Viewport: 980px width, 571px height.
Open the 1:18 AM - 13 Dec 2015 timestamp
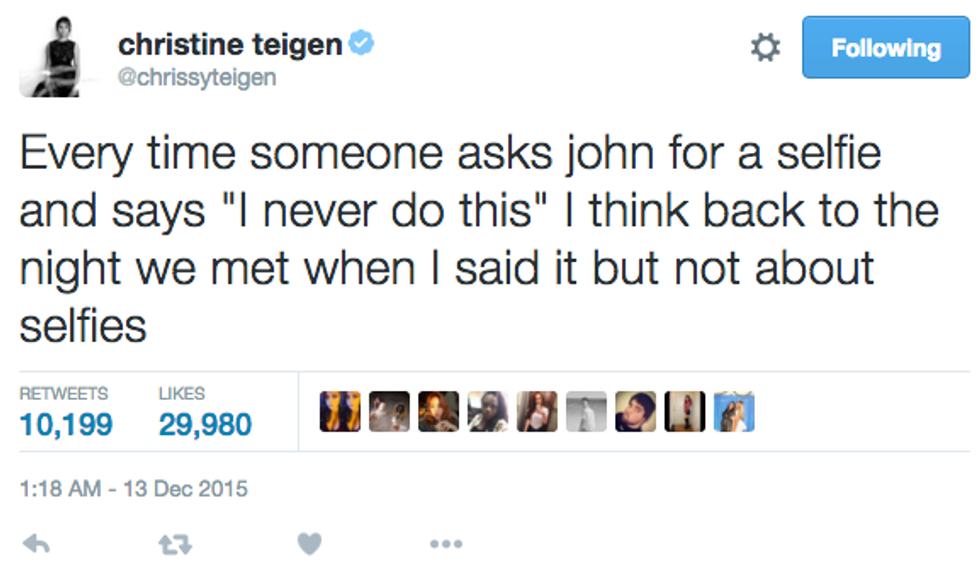pos(133,489)
